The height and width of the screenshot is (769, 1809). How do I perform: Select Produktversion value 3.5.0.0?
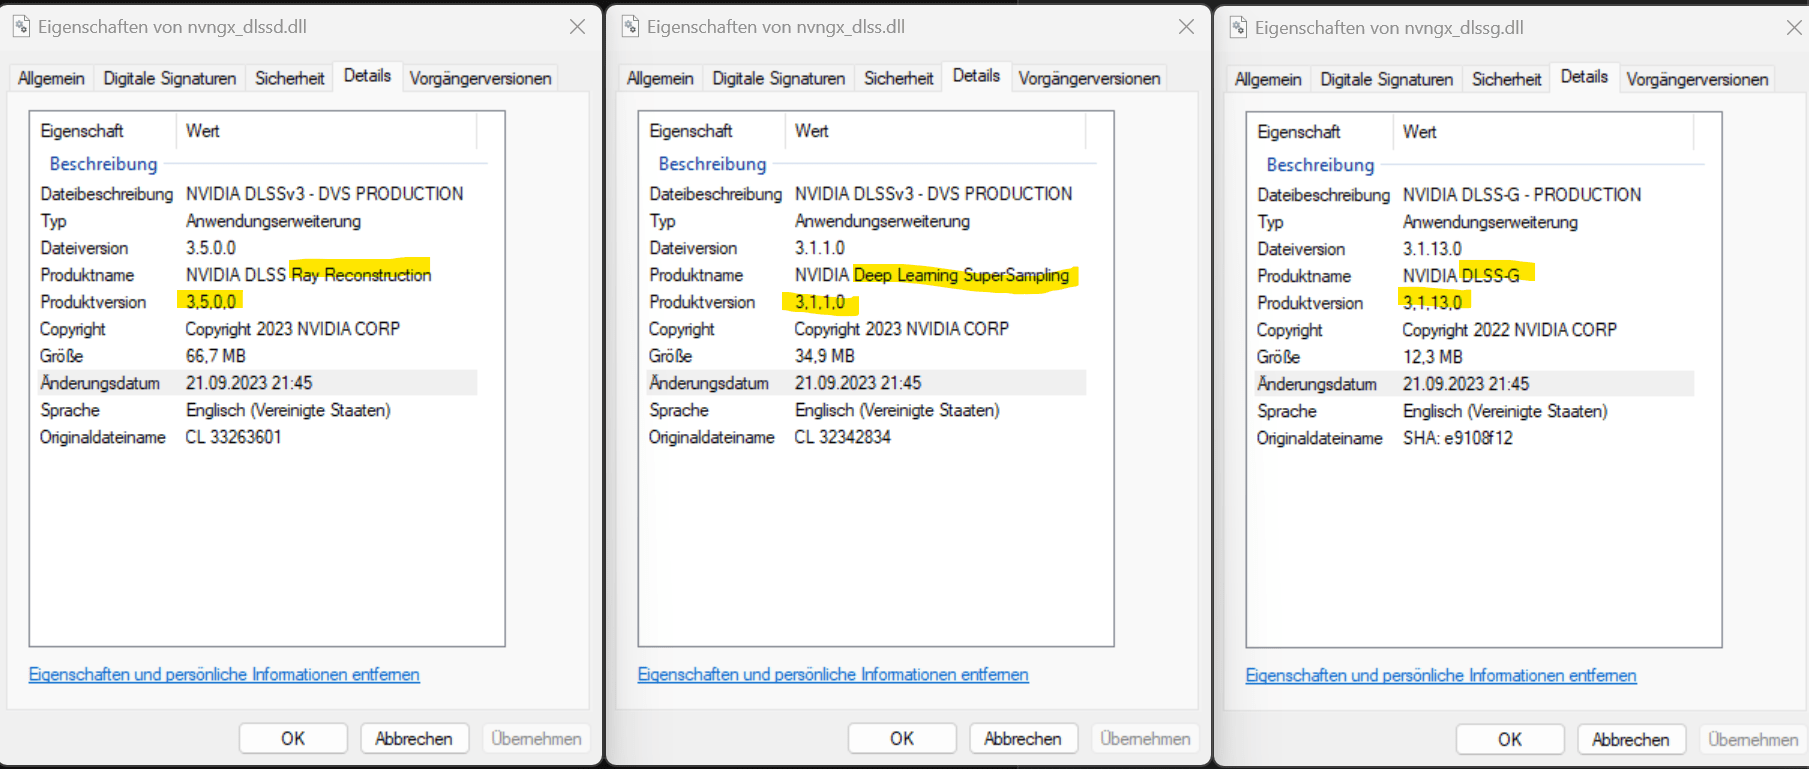point(211,301)
